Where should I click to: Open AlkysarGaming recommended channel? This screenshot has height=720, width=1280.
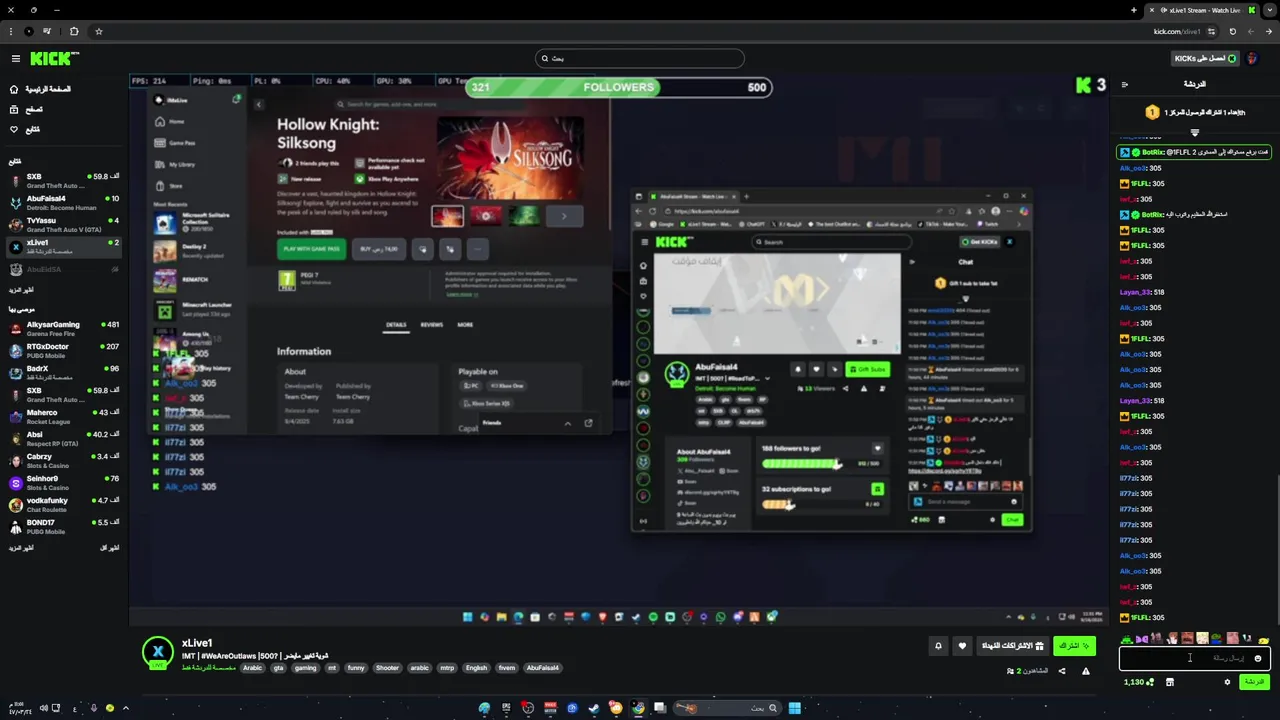(x=64, y=329)
